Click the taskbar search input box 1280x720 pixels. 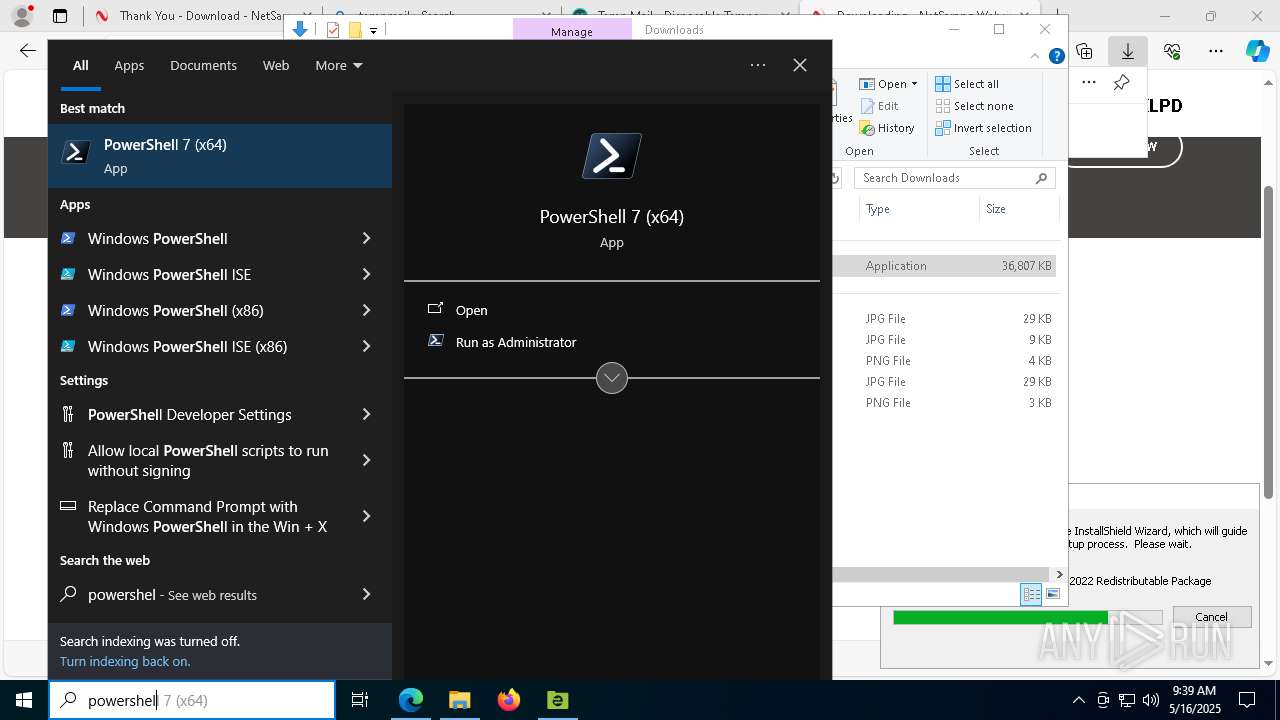pyautogui.click(x=192, y=700)
